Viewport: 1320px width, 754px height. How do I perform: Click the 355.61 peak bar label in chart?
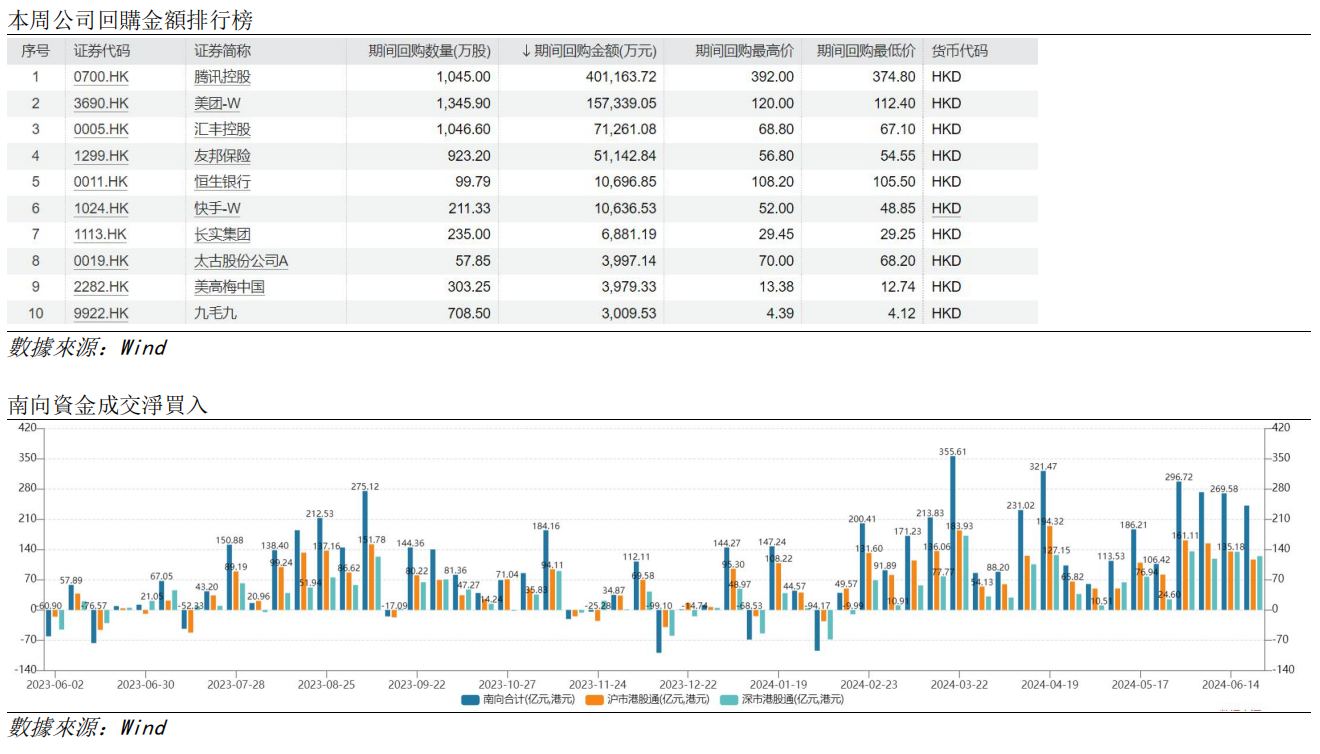[953, 452]
